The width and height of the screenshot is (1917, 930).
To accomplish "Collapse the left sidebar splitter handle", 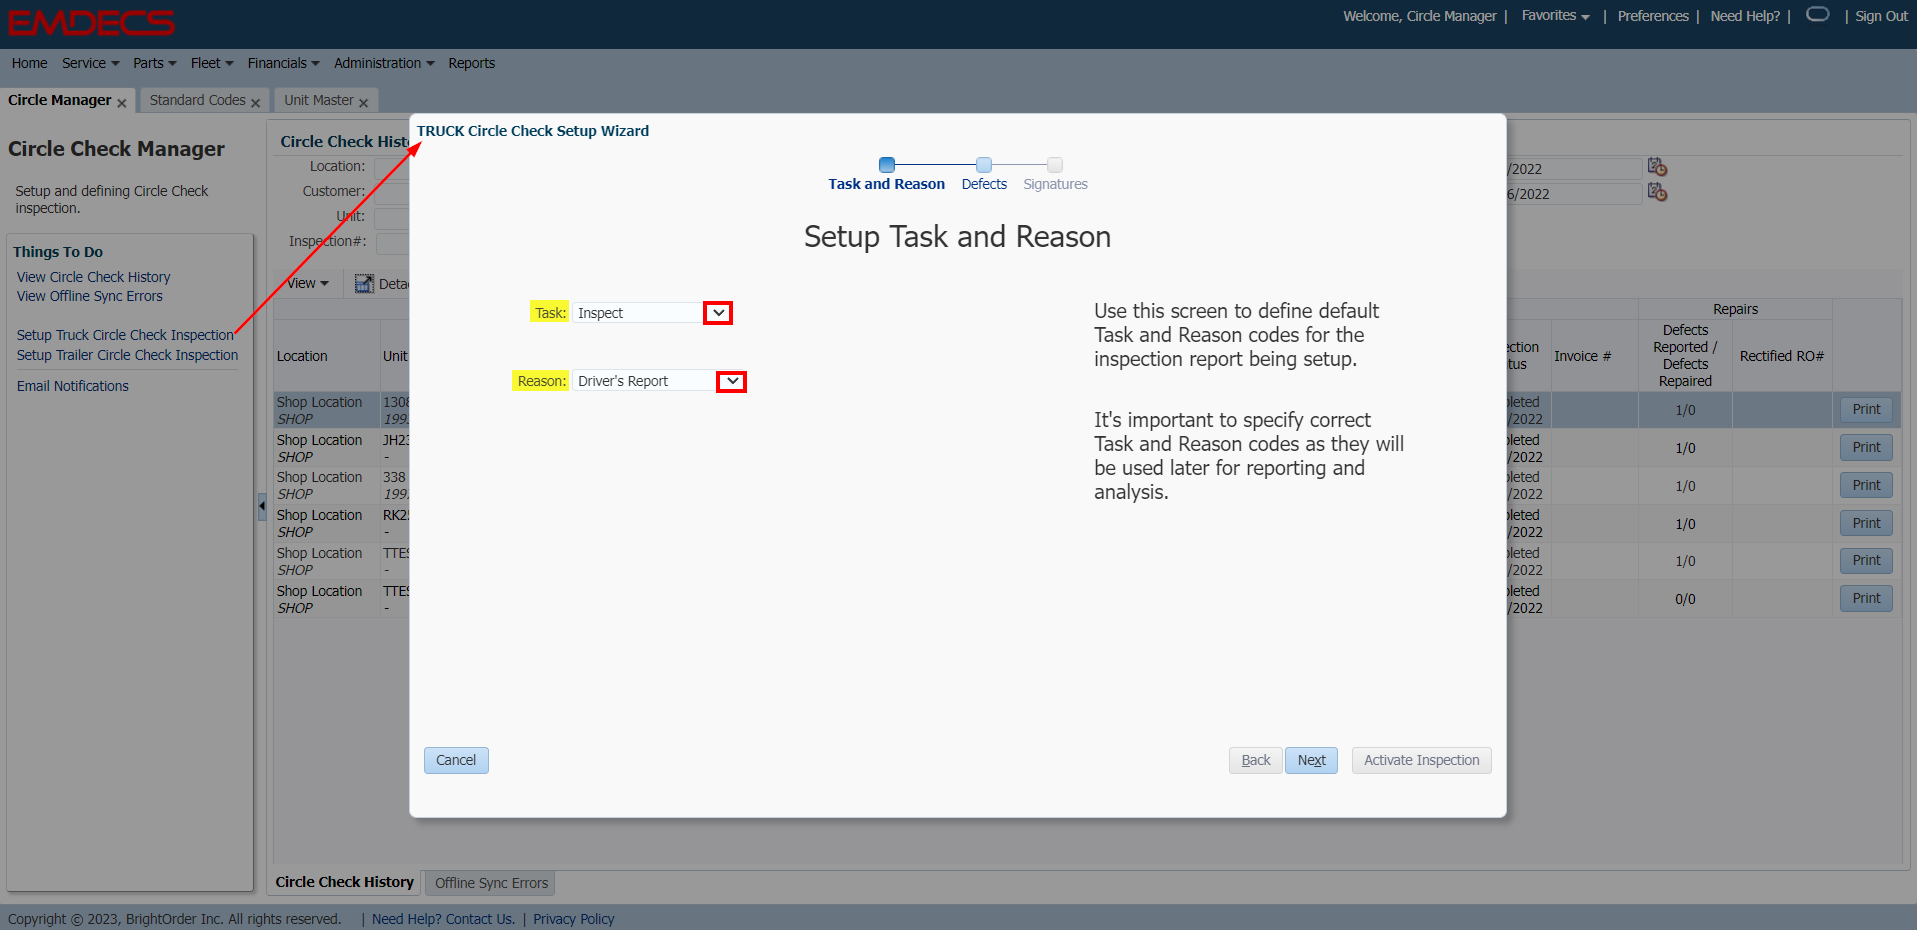I will tap(262, 507).
